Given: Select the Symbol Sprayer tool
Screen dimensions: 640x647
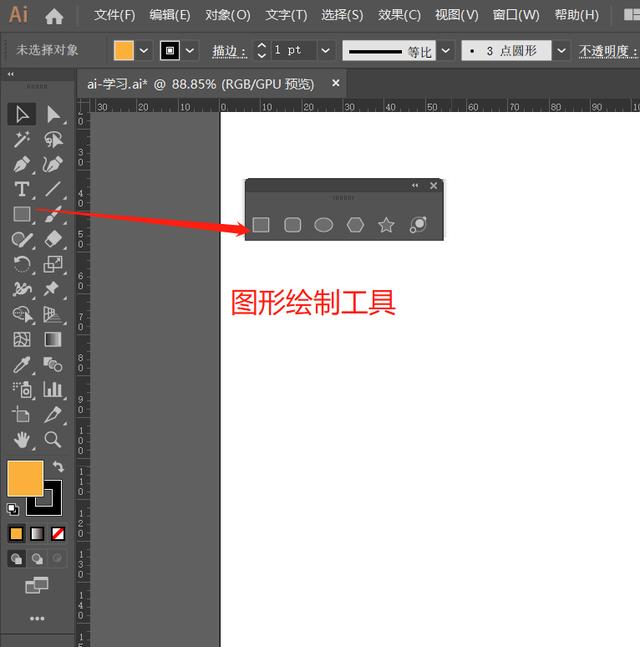Looking at the screenshot, I should 22,390.
